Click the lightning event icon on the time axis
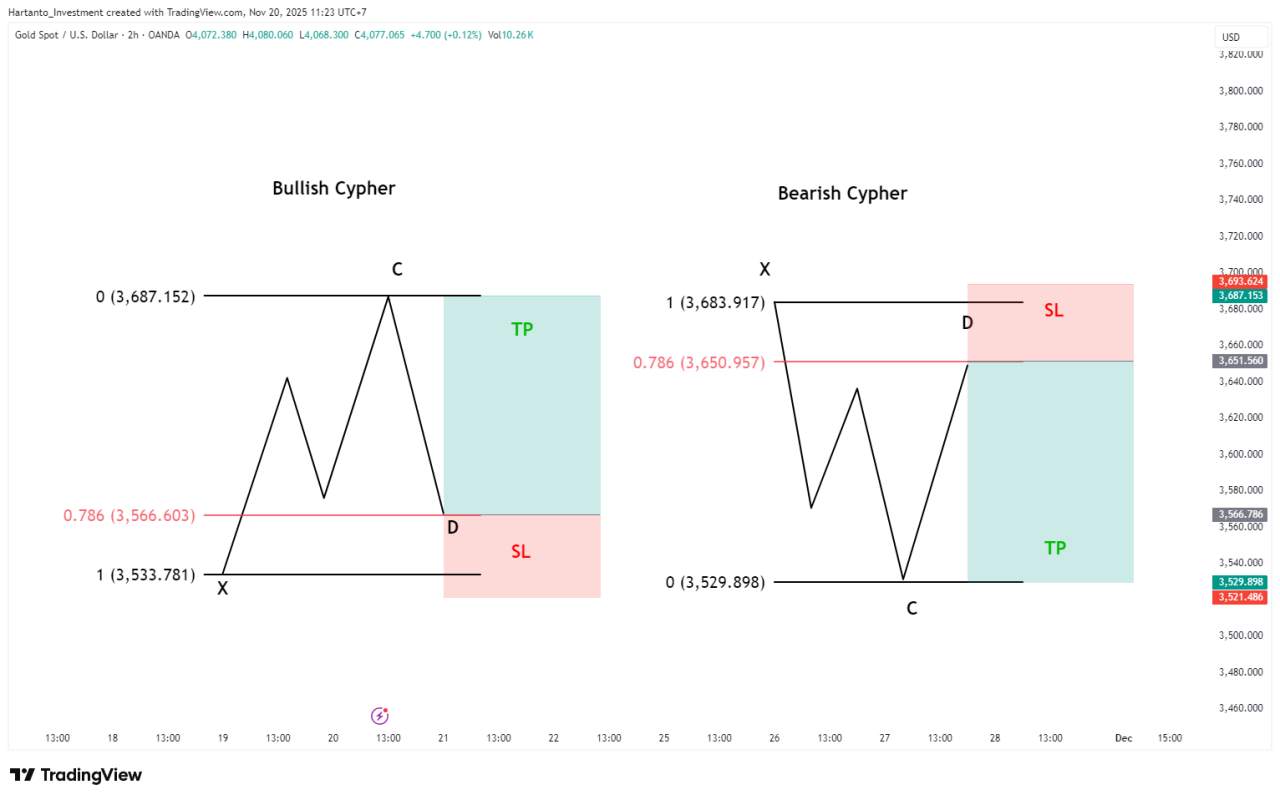1280x800 pixels. click(379, 715)
